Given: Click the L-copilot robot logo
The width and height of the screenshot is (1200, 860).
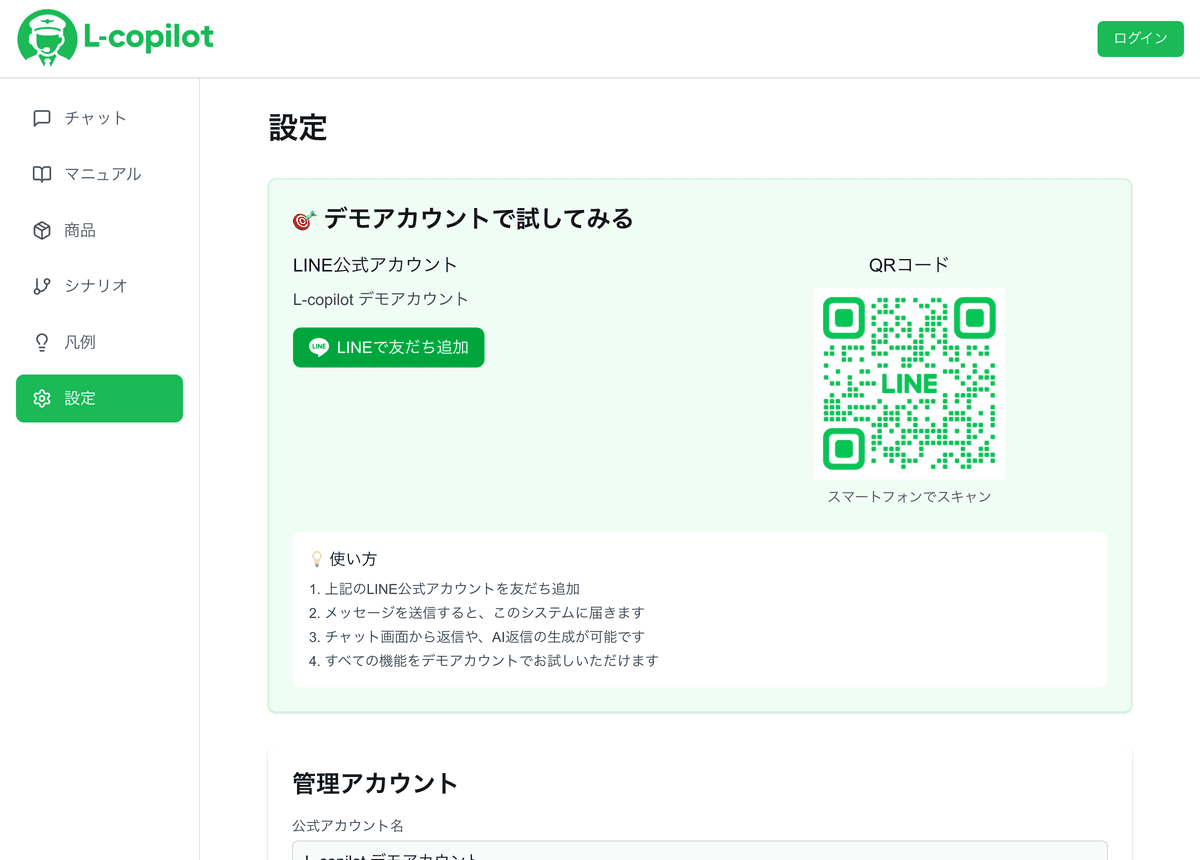Looking at the screenshot, I should (x=45, y=37).
